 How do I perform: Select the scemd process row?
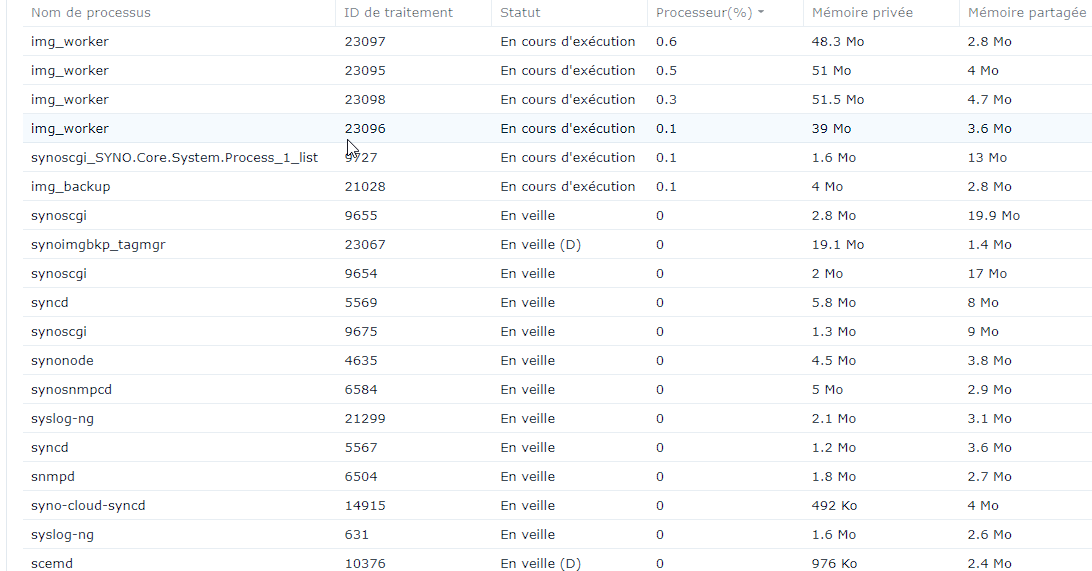557,561
